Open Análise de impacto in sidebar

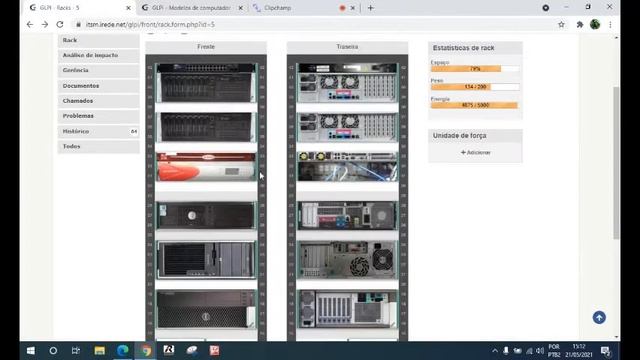(x=98, y=55)
